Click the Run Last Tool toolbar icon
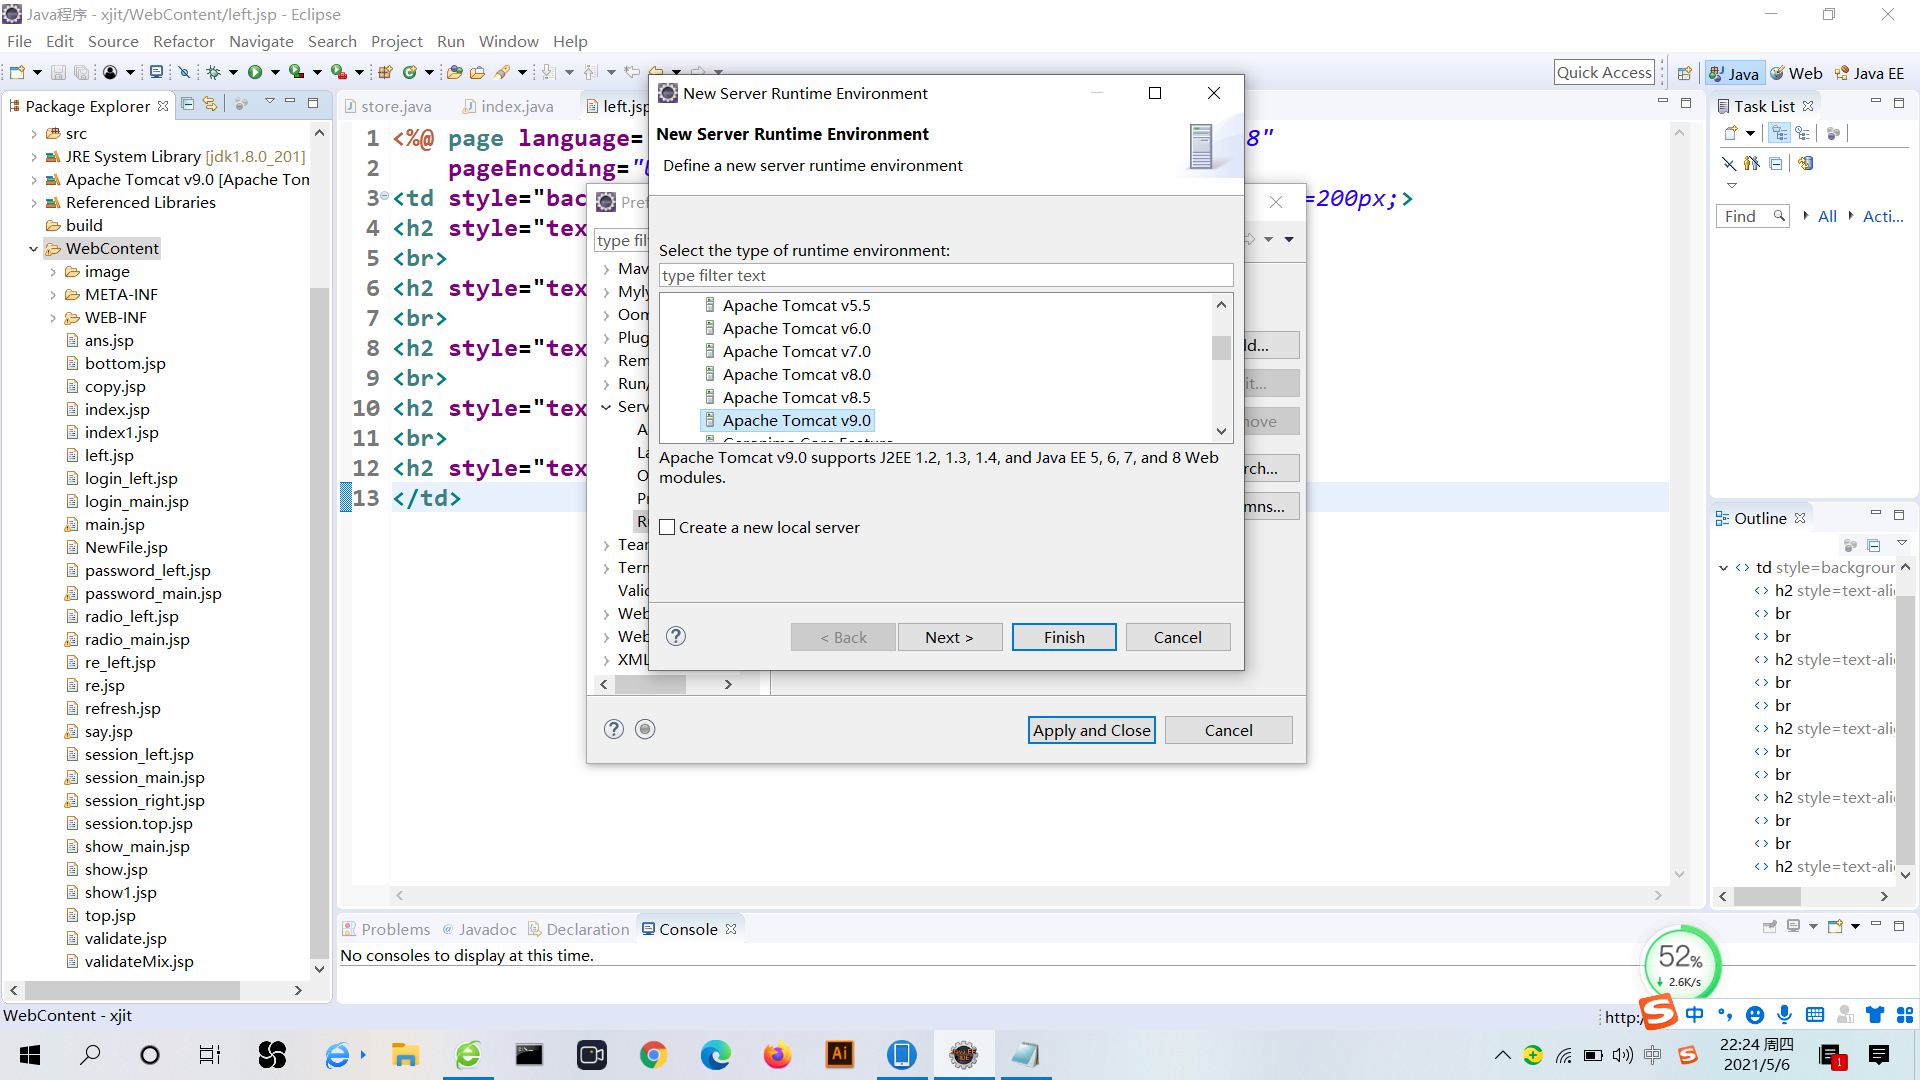The image size is (1920, 1080). coord(339,72)
